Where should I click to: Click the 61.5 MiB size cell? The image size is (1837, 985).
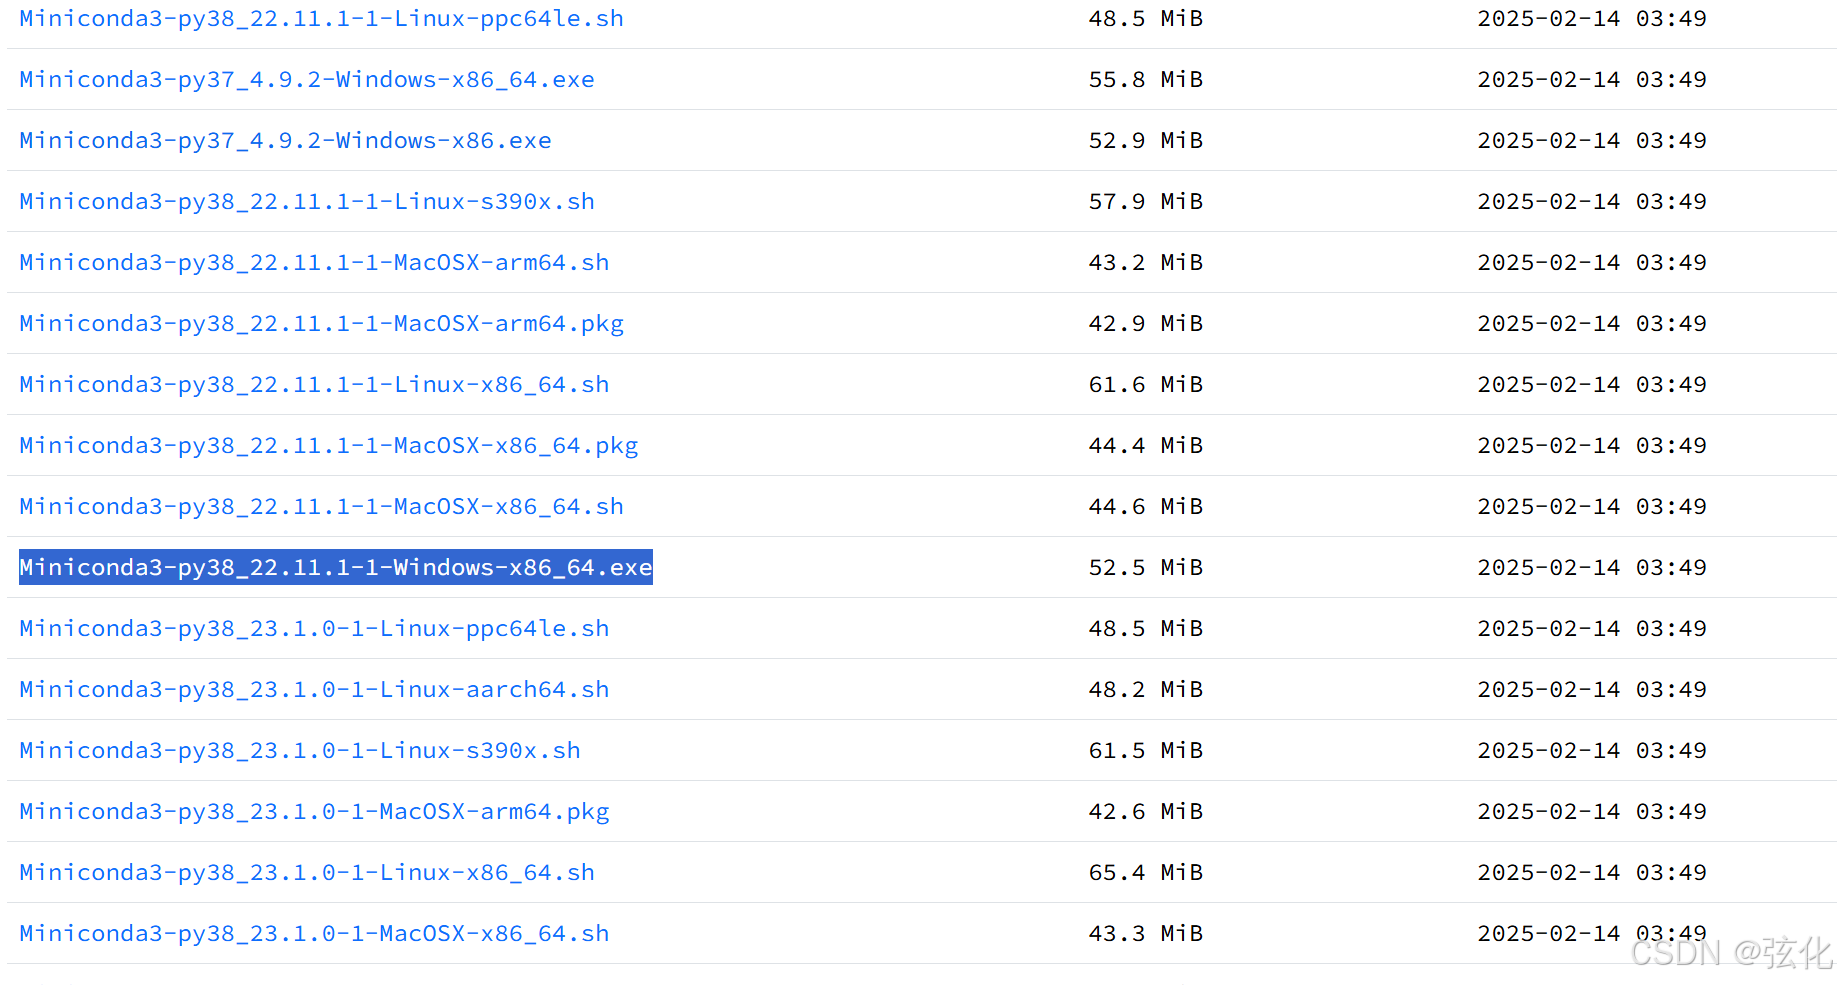[x=1146, y=751]
